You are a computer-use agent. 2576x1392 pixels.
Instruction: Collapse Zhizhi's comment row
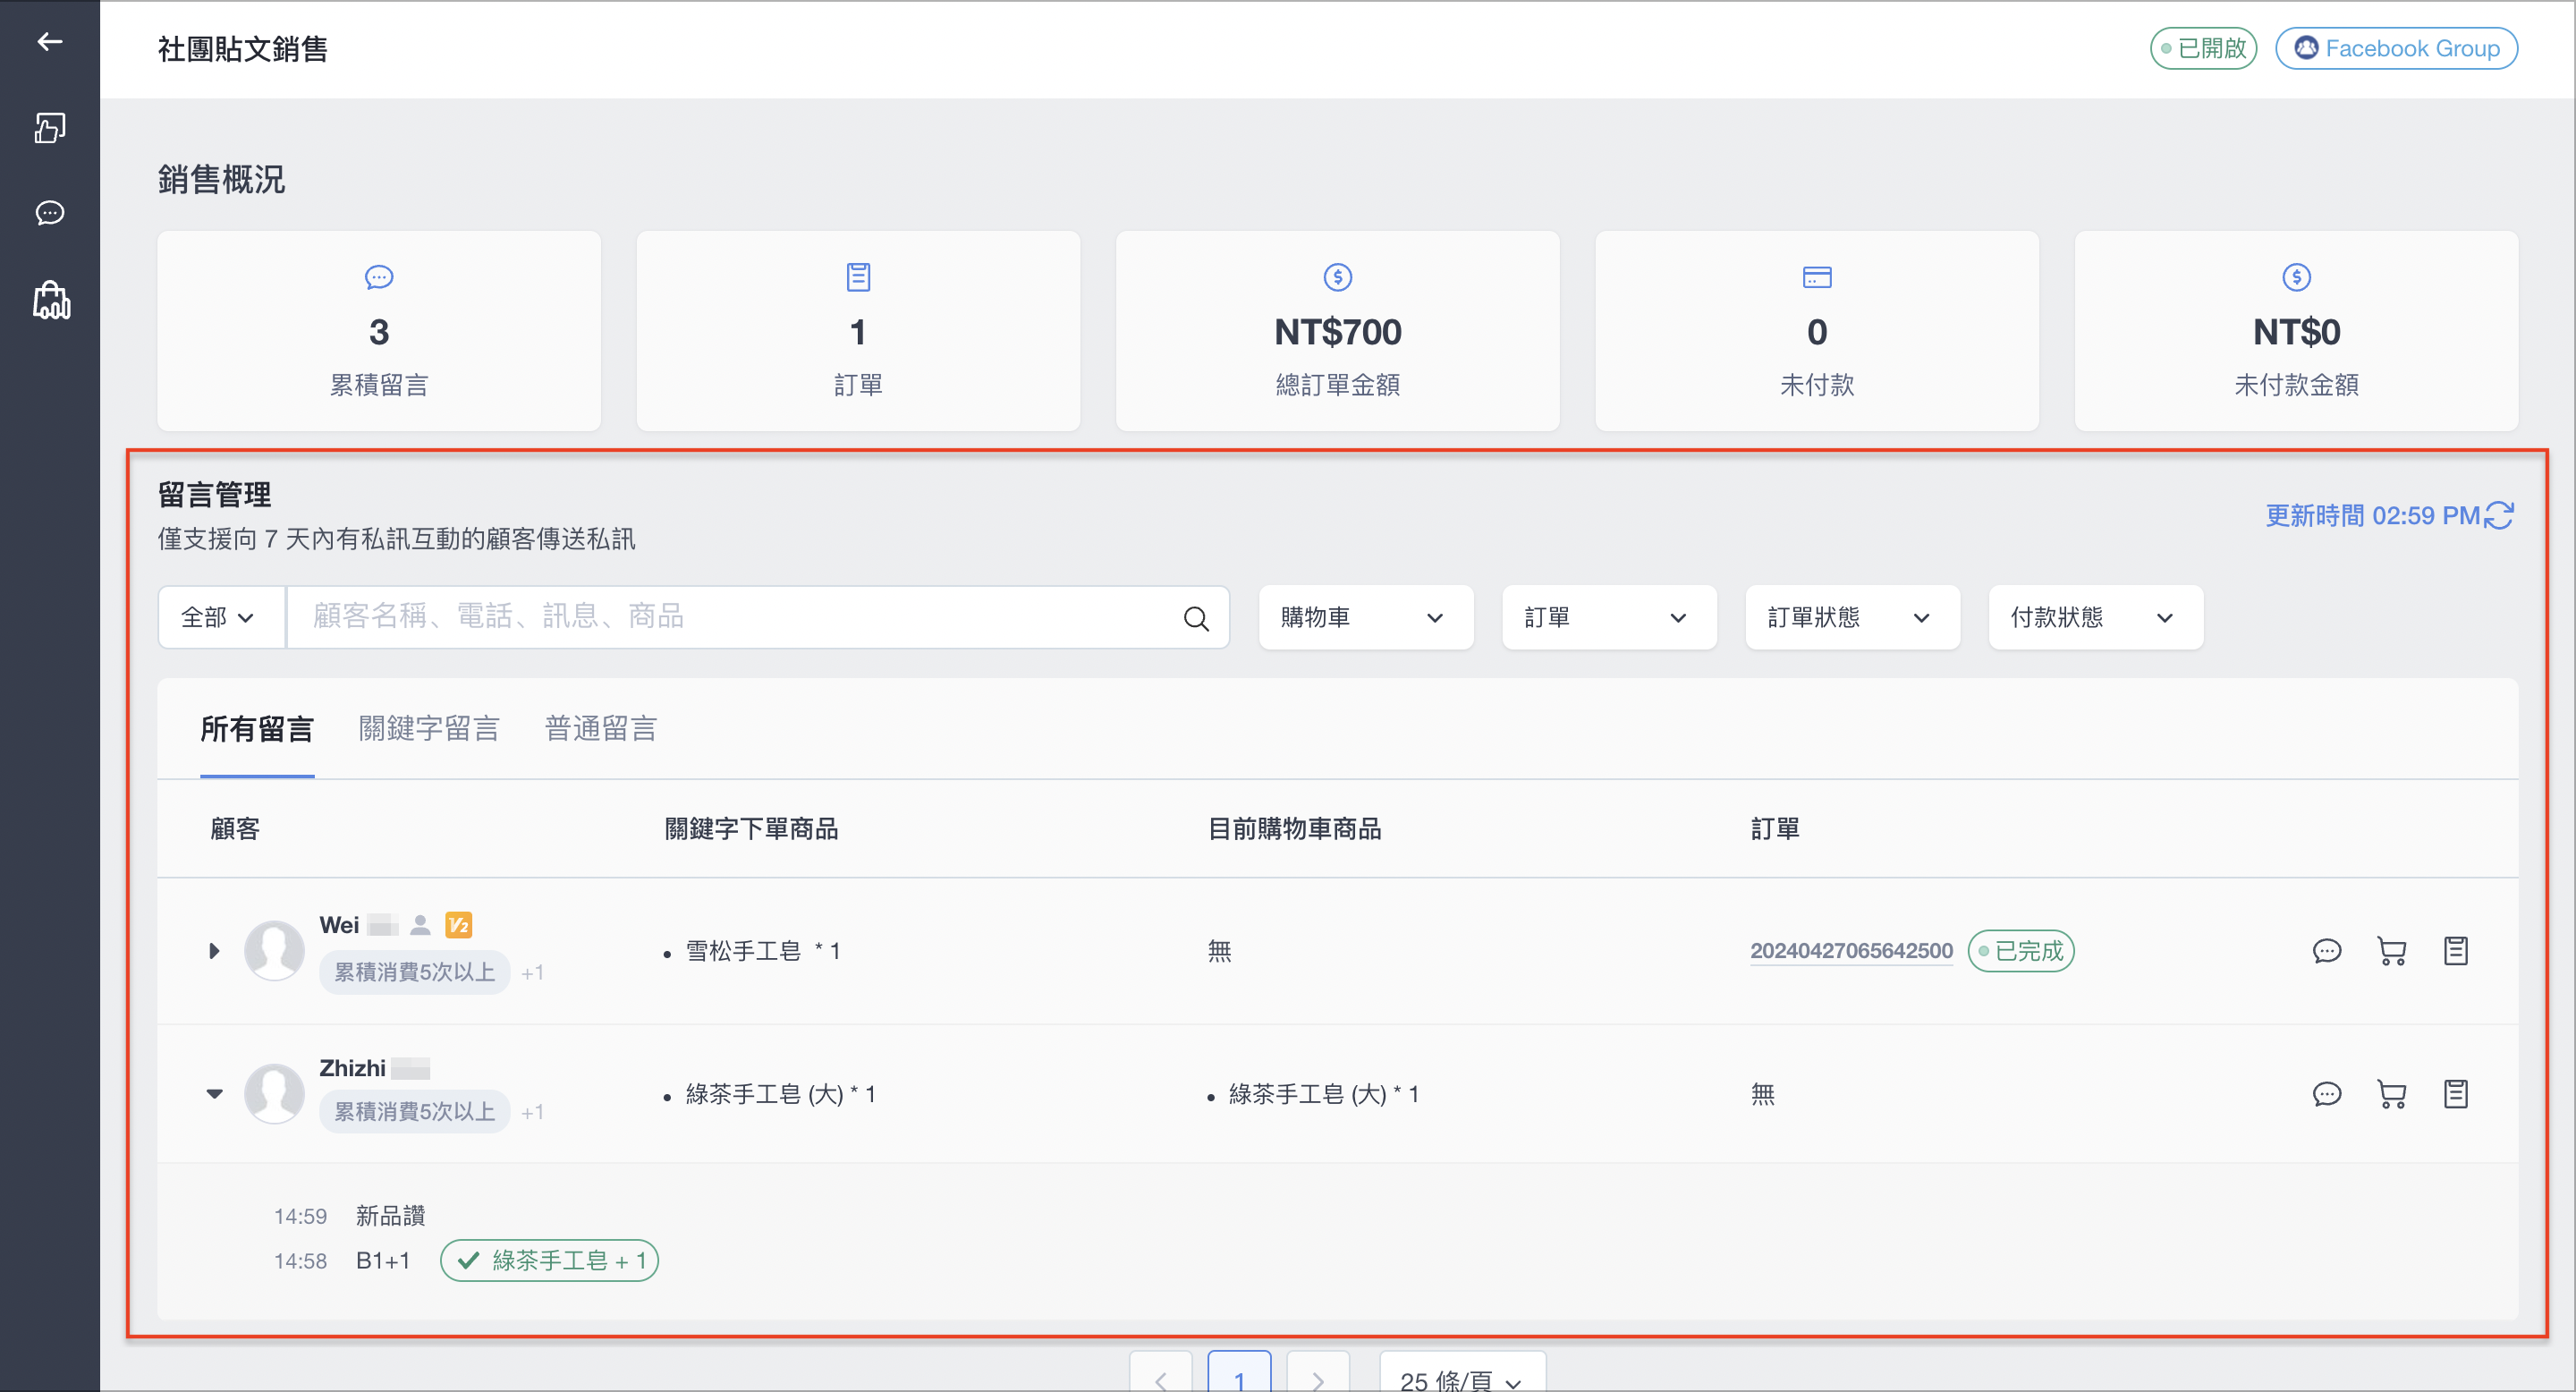pyautogui.click(x=214, y=1094)
